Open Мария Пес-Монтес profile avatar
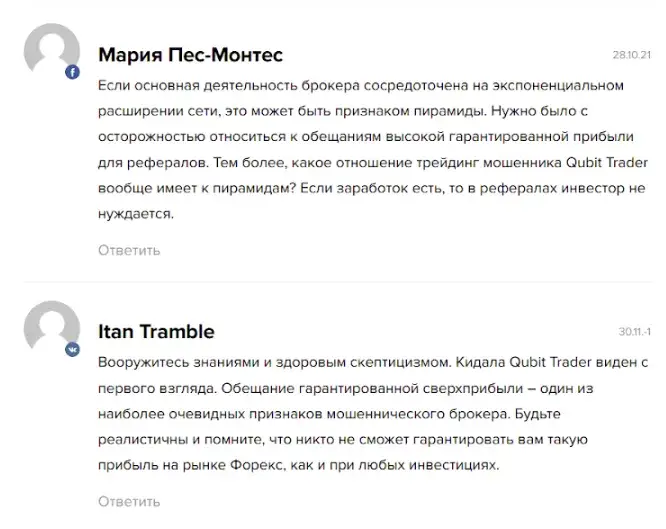 pos(52,50)
